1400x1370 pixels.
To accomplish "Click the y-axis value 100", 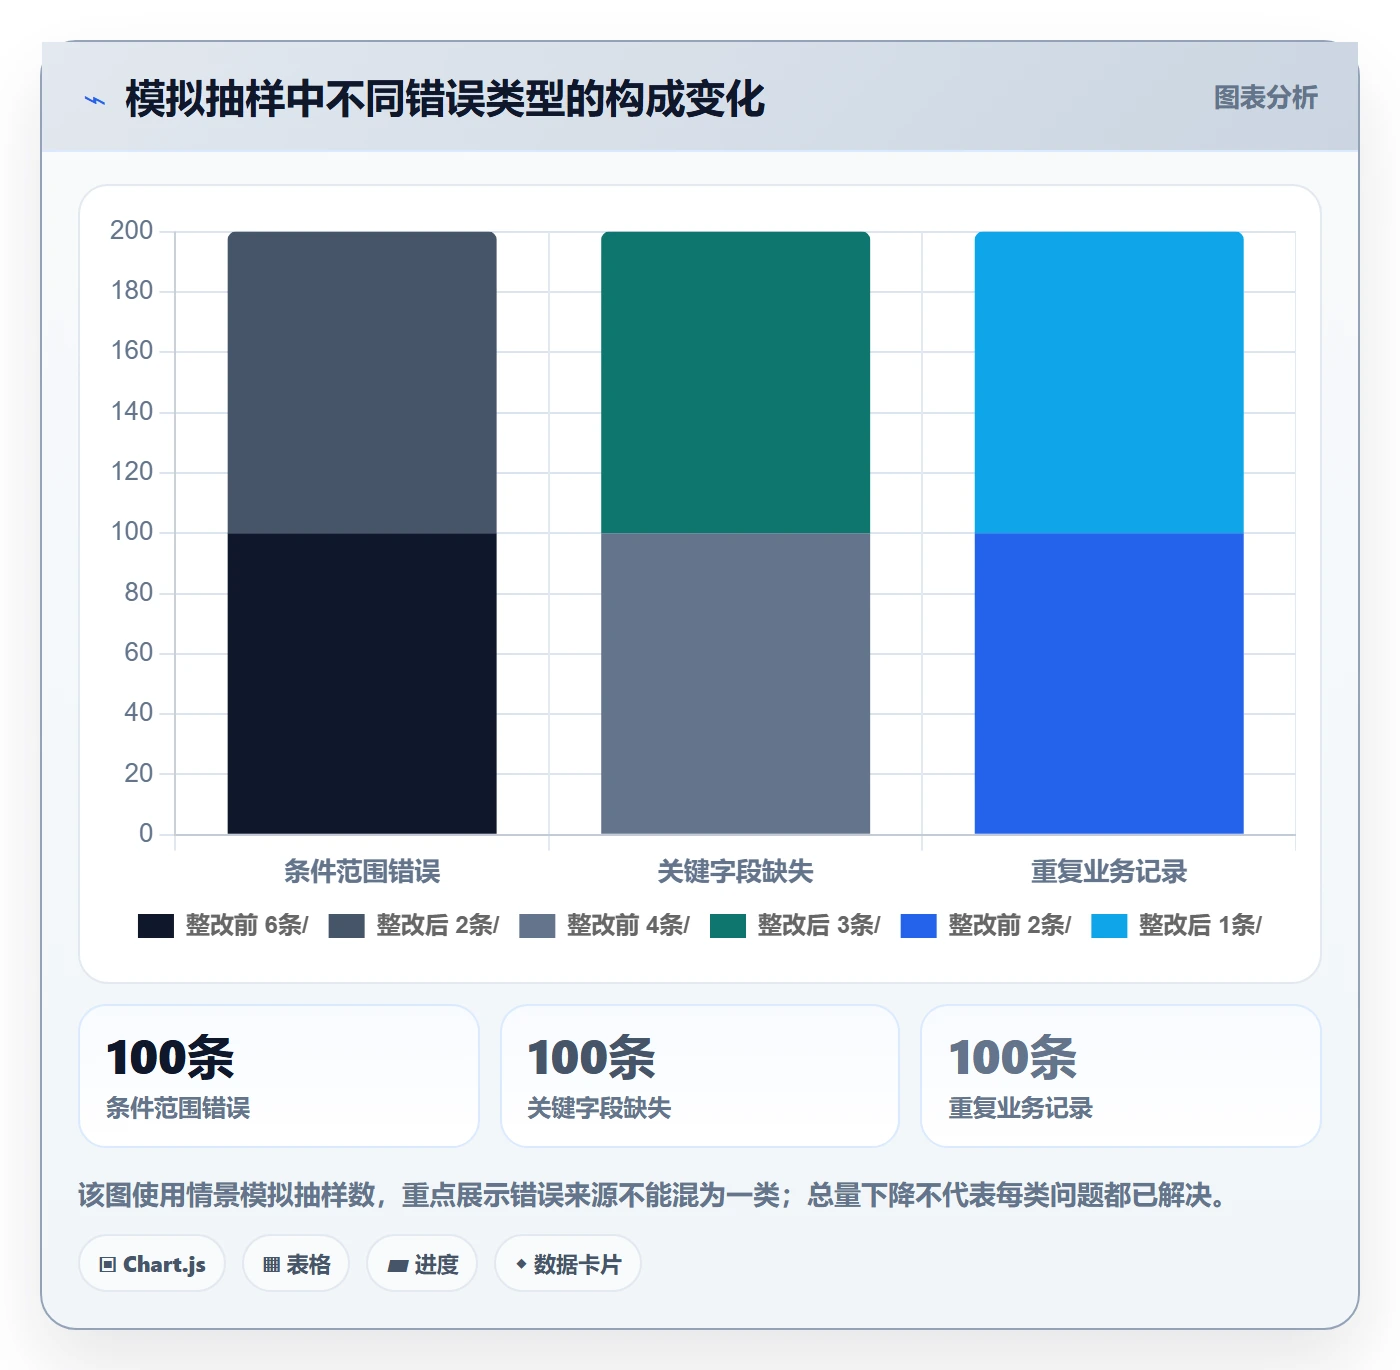I will 131,532.
